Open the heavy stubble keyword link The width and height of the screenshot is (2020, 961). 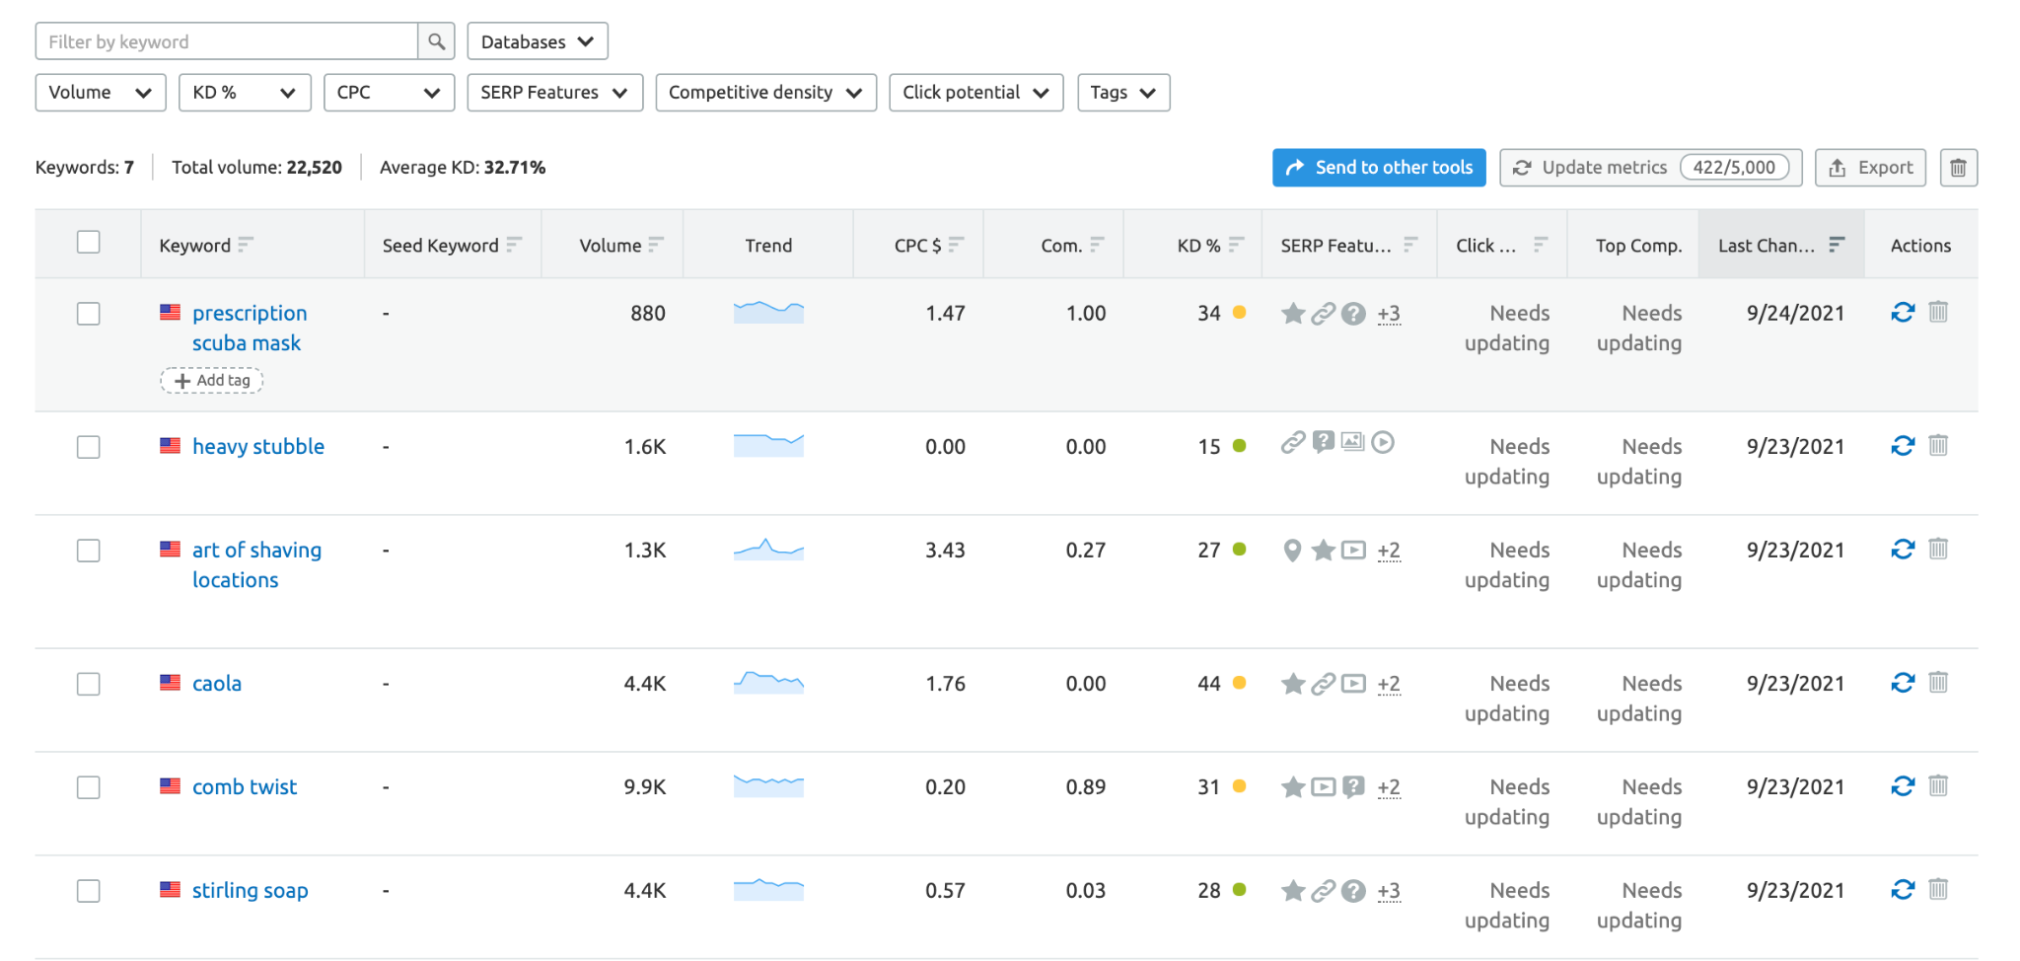click(x=258, y=447)
